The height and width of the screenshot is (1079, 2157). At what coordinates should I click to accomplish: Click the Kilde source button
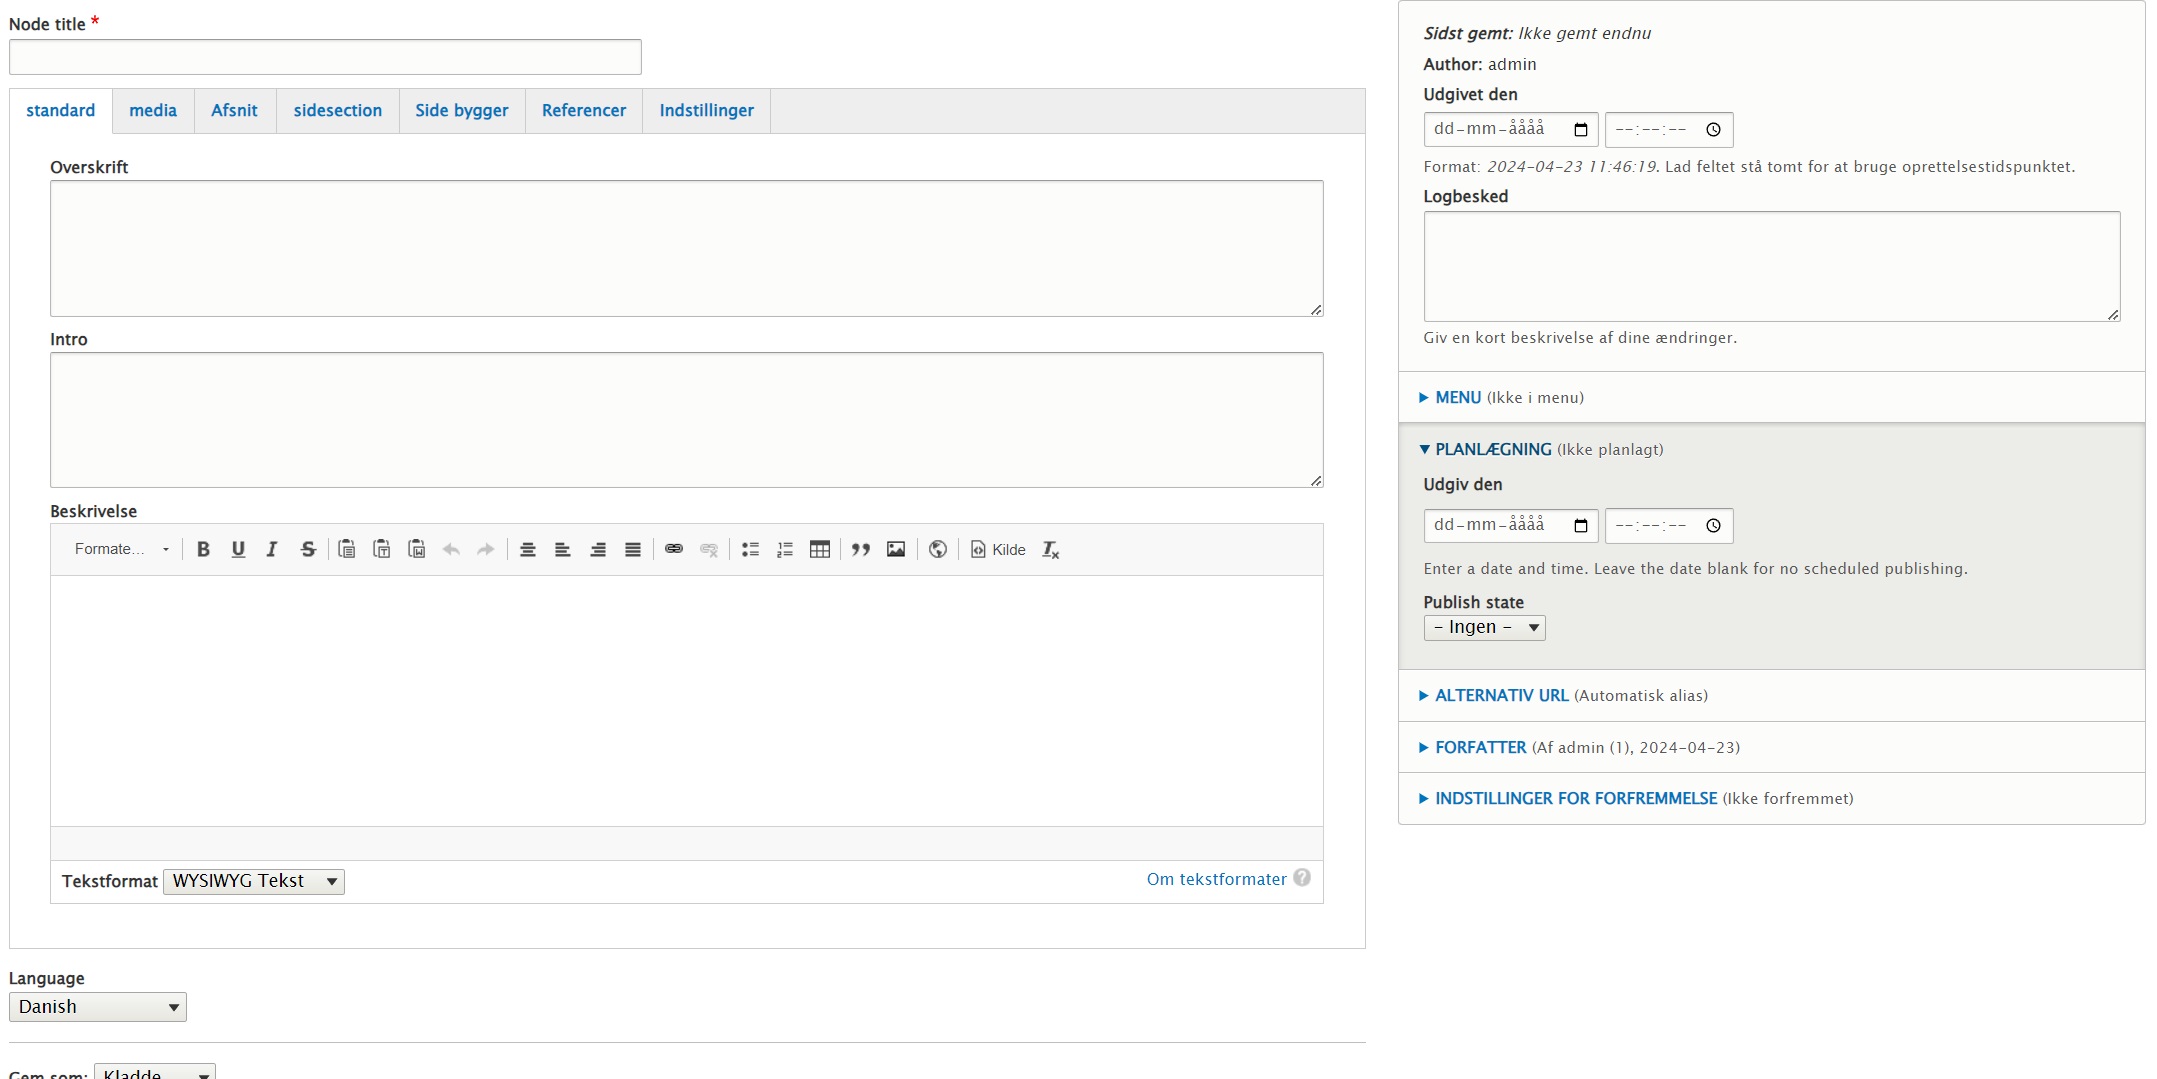[x=998, y=549]
